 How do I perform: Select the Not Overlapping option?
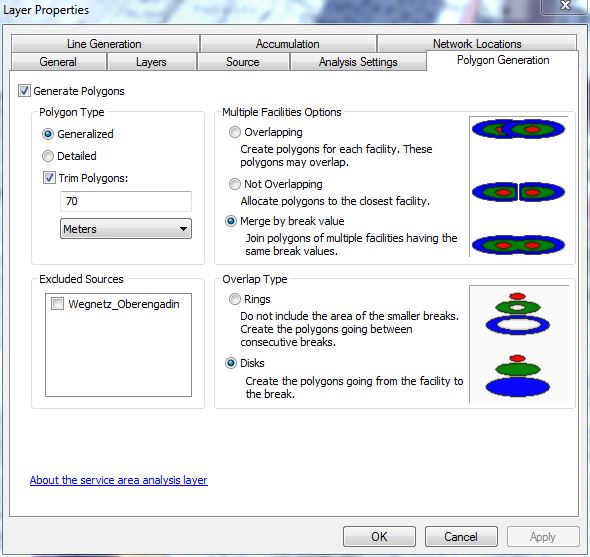coord(234,184)
